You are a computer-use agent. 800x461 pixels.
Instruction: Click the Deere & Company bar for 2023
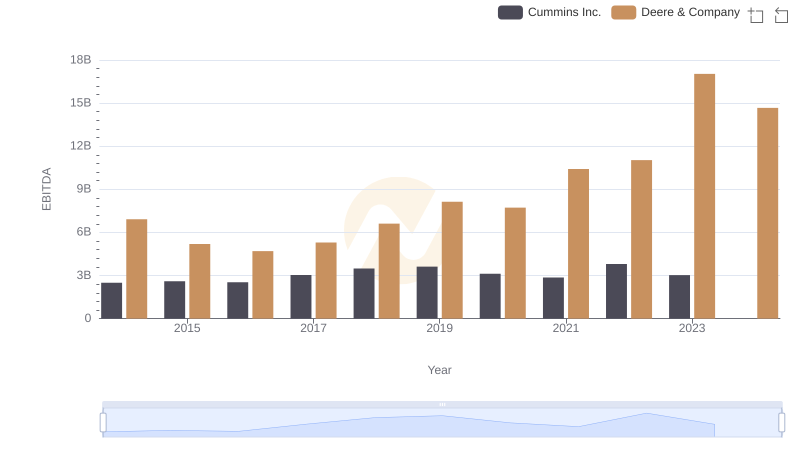coord(704,196)
